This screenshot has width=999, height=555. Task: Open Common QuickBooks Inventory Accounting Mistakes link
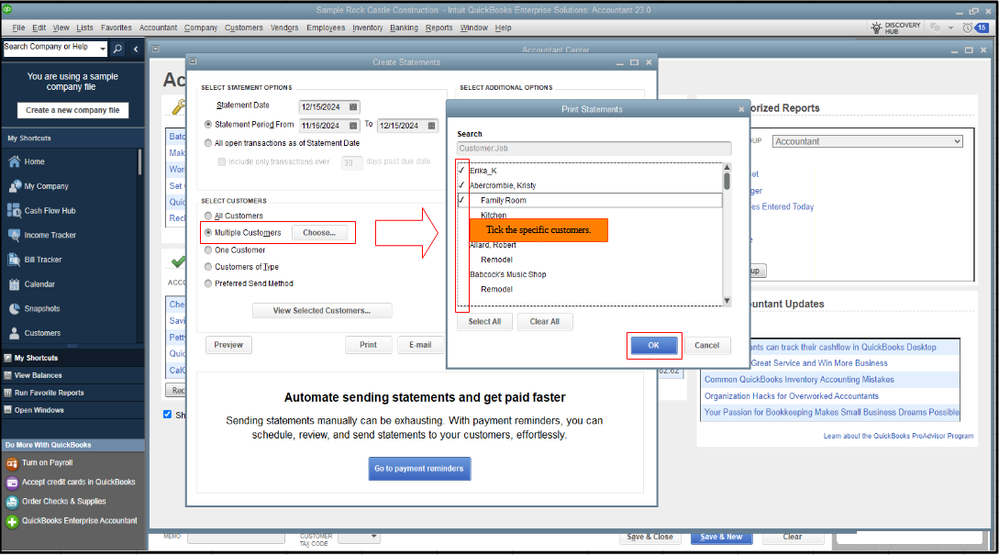pyautogui.click(x=799, y=379)
